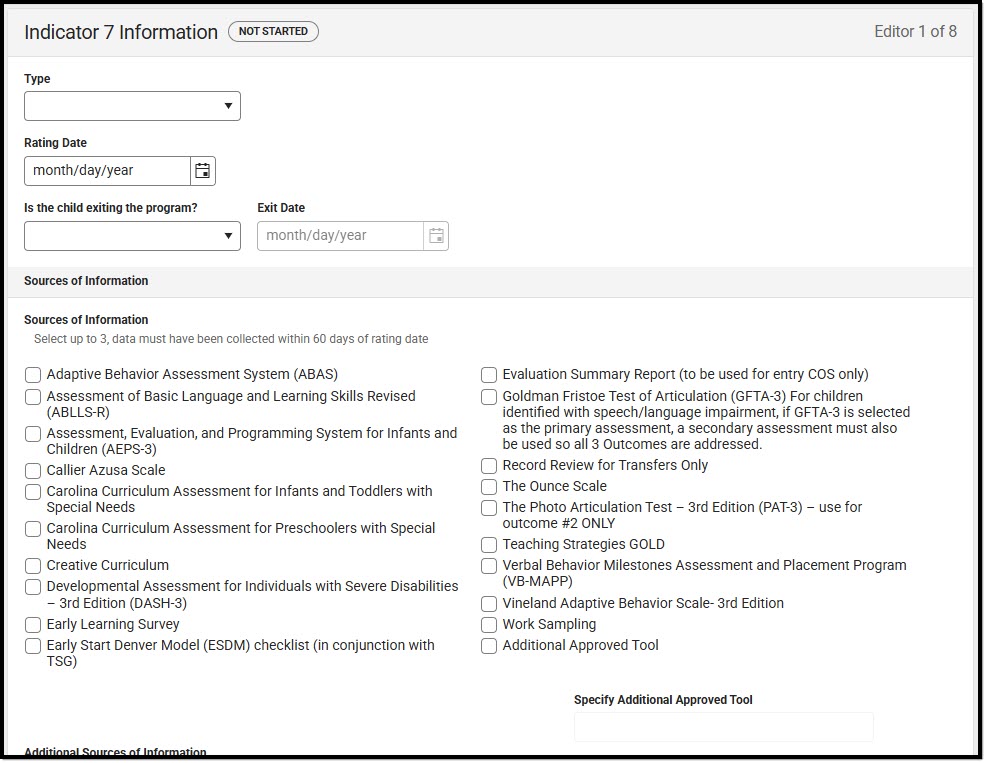The height and width of the screenshot is (763, 986).
Task: Check the ABLLS-R assessment checkbox
Action: coord(33,397)
